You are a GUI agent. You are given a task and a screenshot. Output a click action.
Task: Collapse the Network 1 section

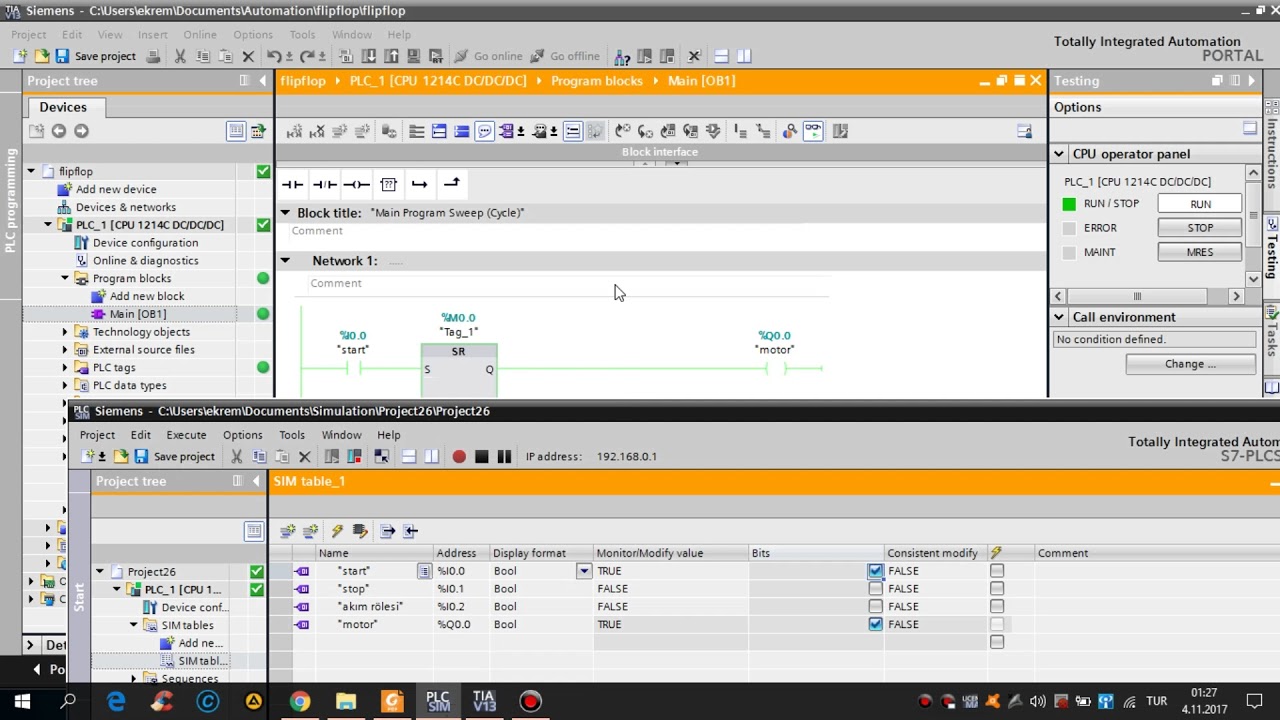coord(285,261)
